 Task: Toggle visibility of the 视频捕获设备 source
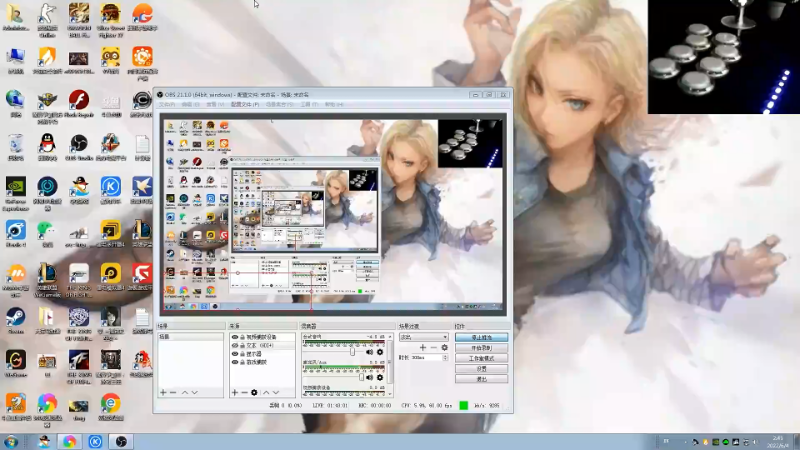coord(235,337)
